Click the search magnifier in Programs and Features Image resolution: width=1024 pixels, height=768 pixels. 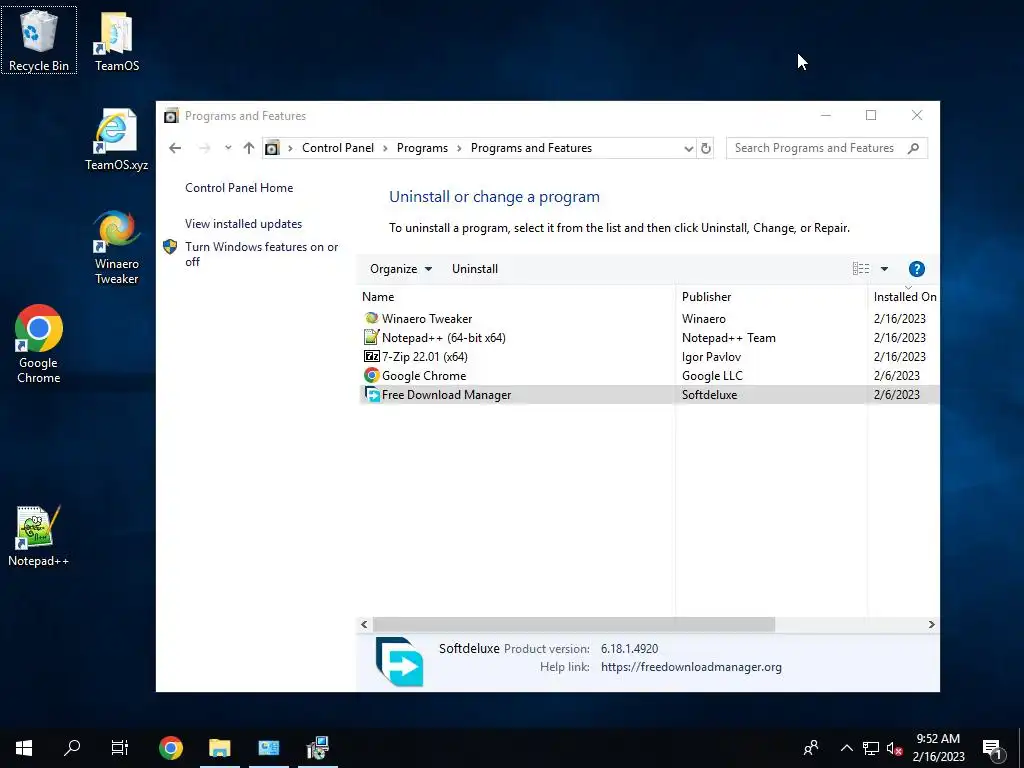914,148
